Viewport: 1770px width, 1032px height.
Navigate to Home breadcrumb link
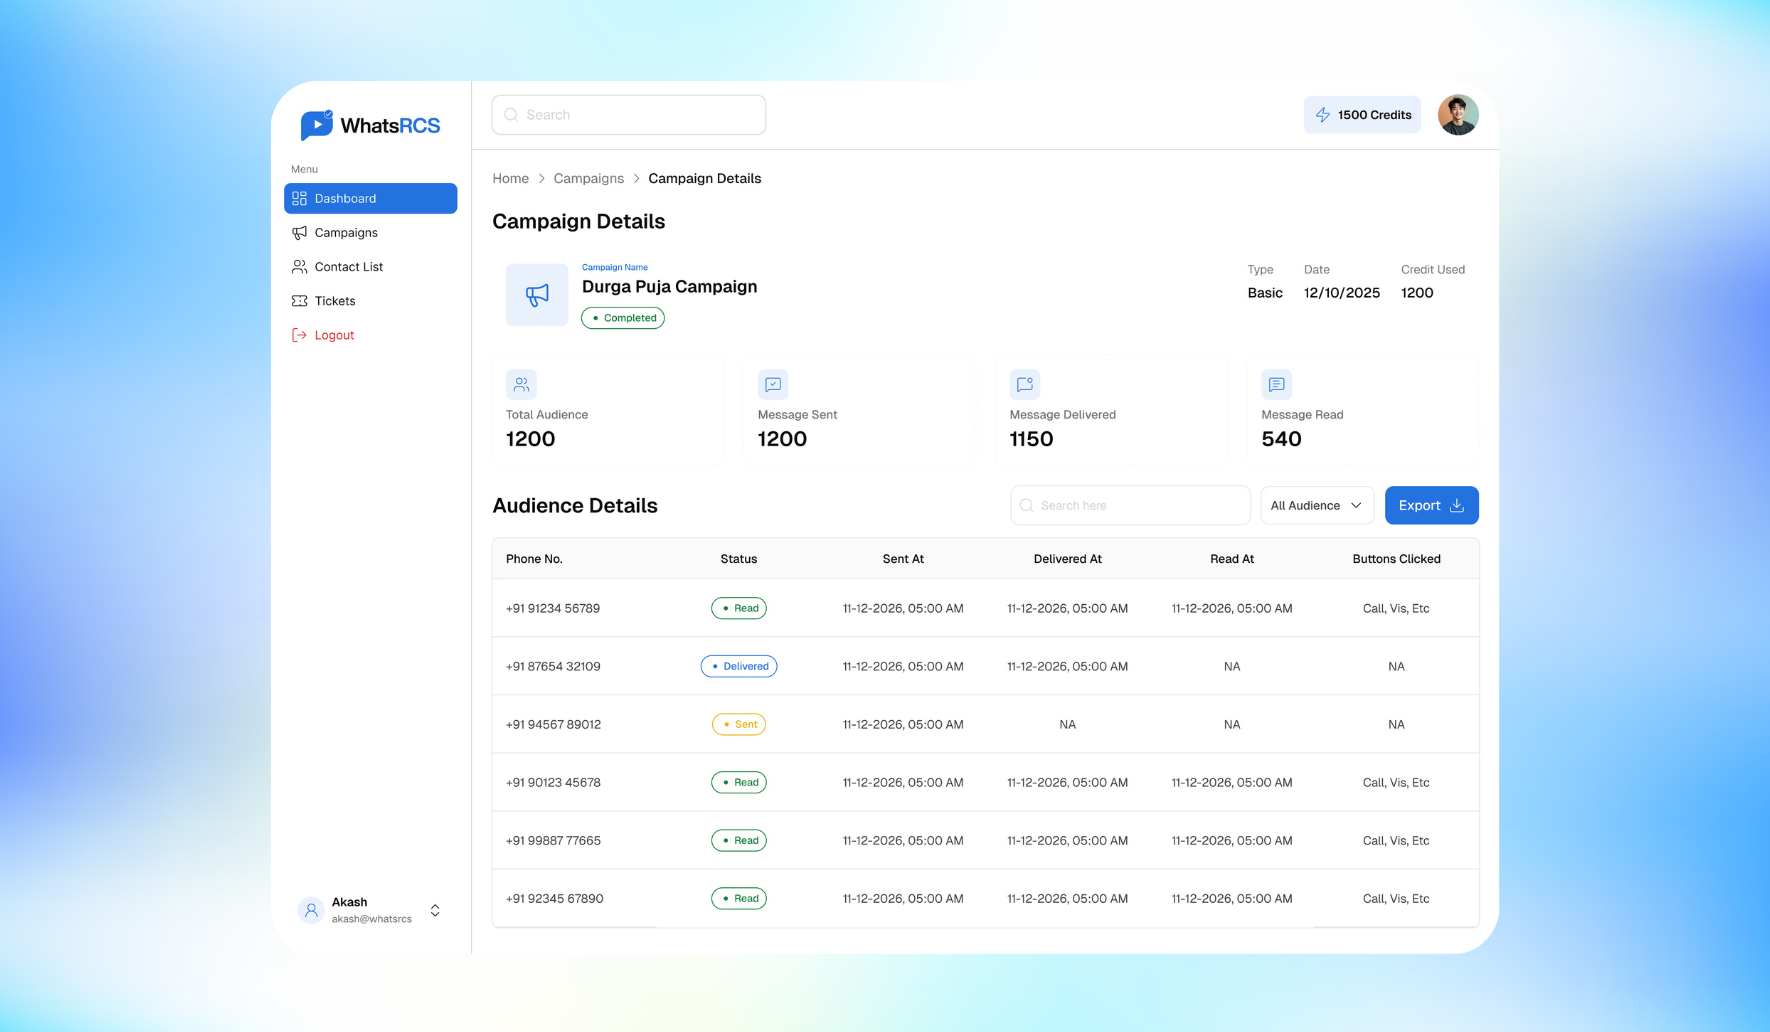tap(511, 178)
